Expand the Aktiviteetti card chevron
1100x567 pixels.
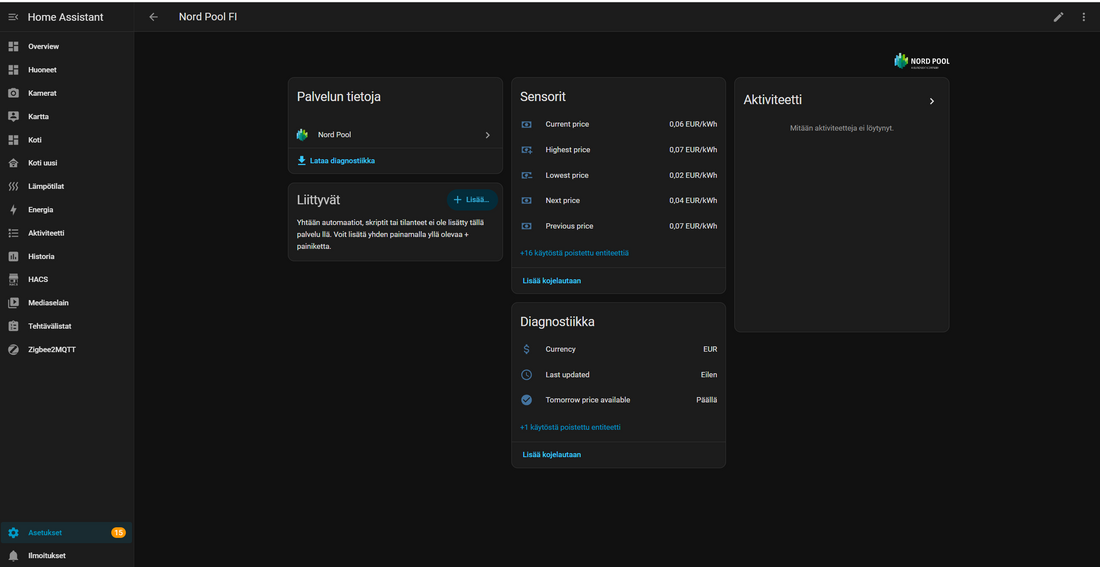[932, 101]
